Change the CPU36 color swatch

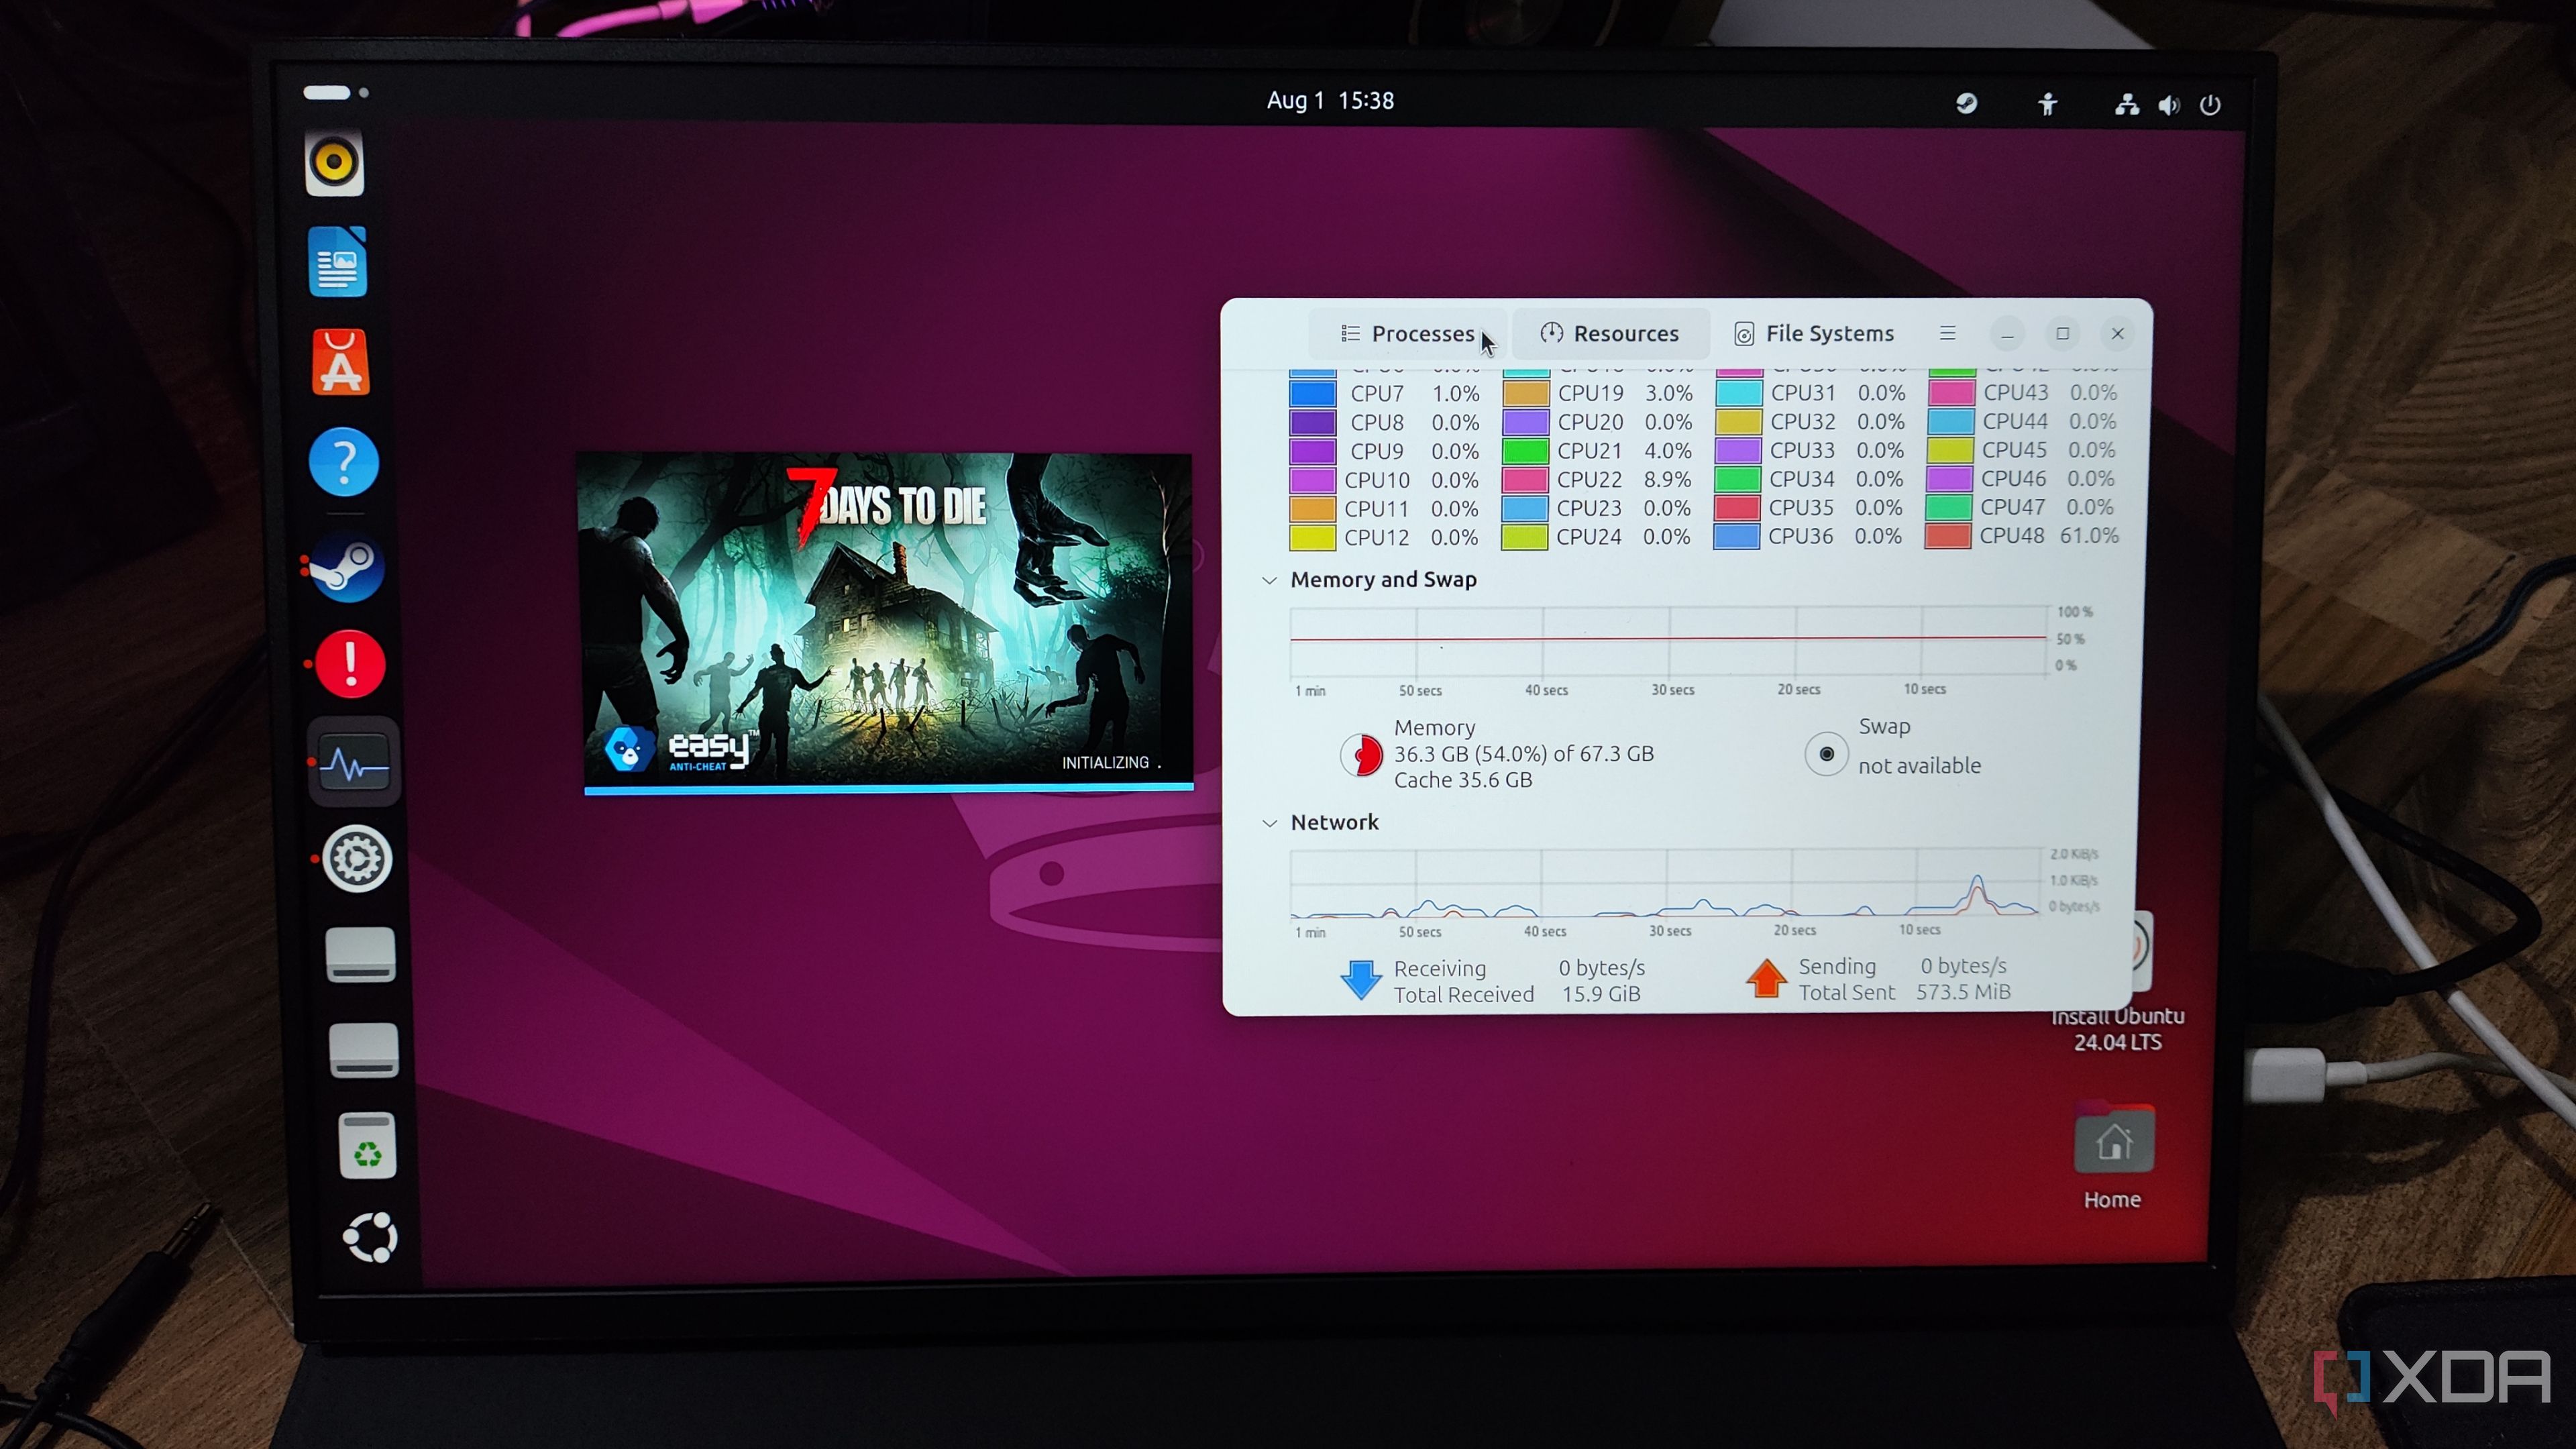[1736, 537]
